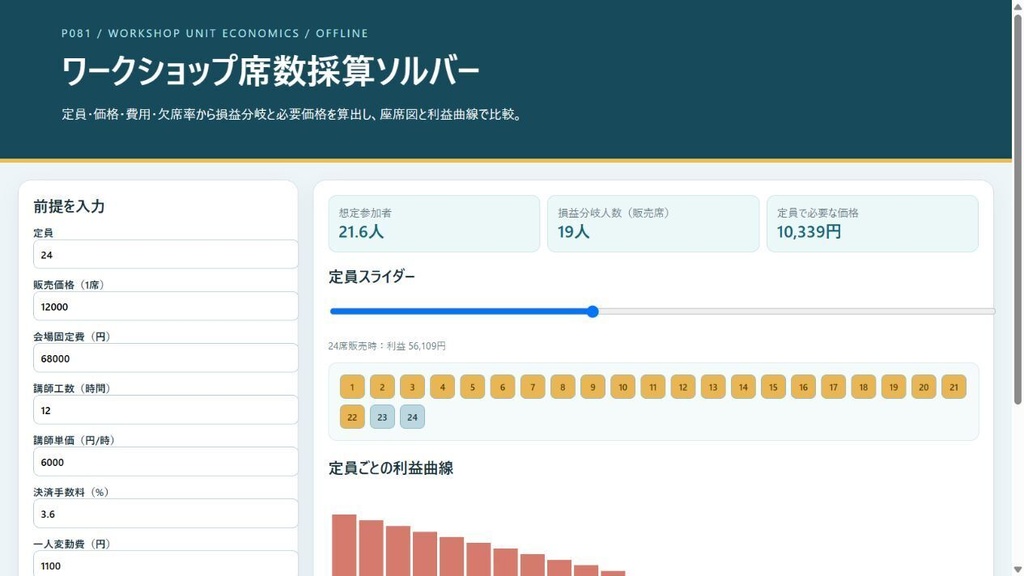Screen dimensions: 1024x576
Task: Click the 販売価格 input showing 12000
Action: 165,306
